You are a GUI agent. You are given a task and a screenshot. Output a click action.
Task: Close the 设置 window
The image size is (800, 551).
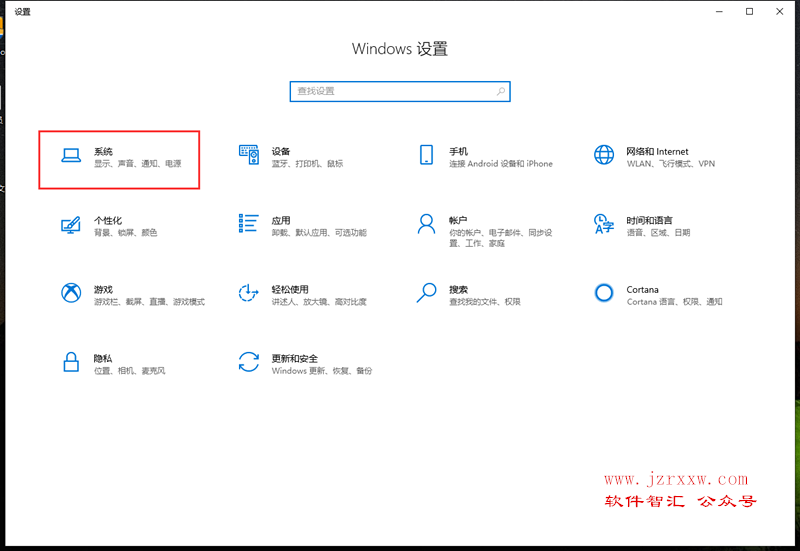[x=780, y=11]
